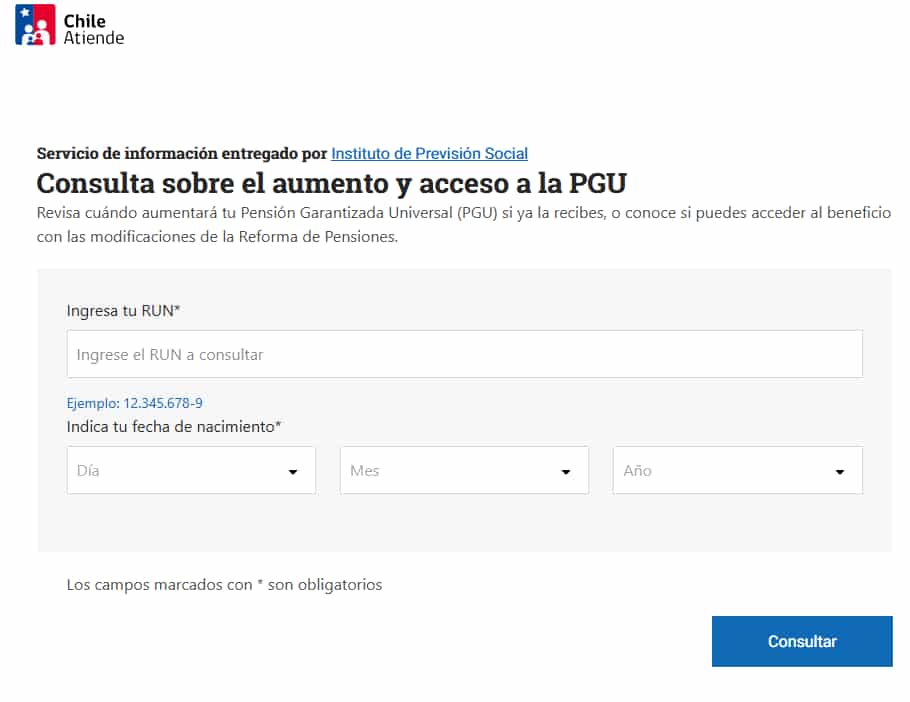Click the "Servicio de información entregado por" text
This screenshot has width=910, height=702.
point(182,153)
